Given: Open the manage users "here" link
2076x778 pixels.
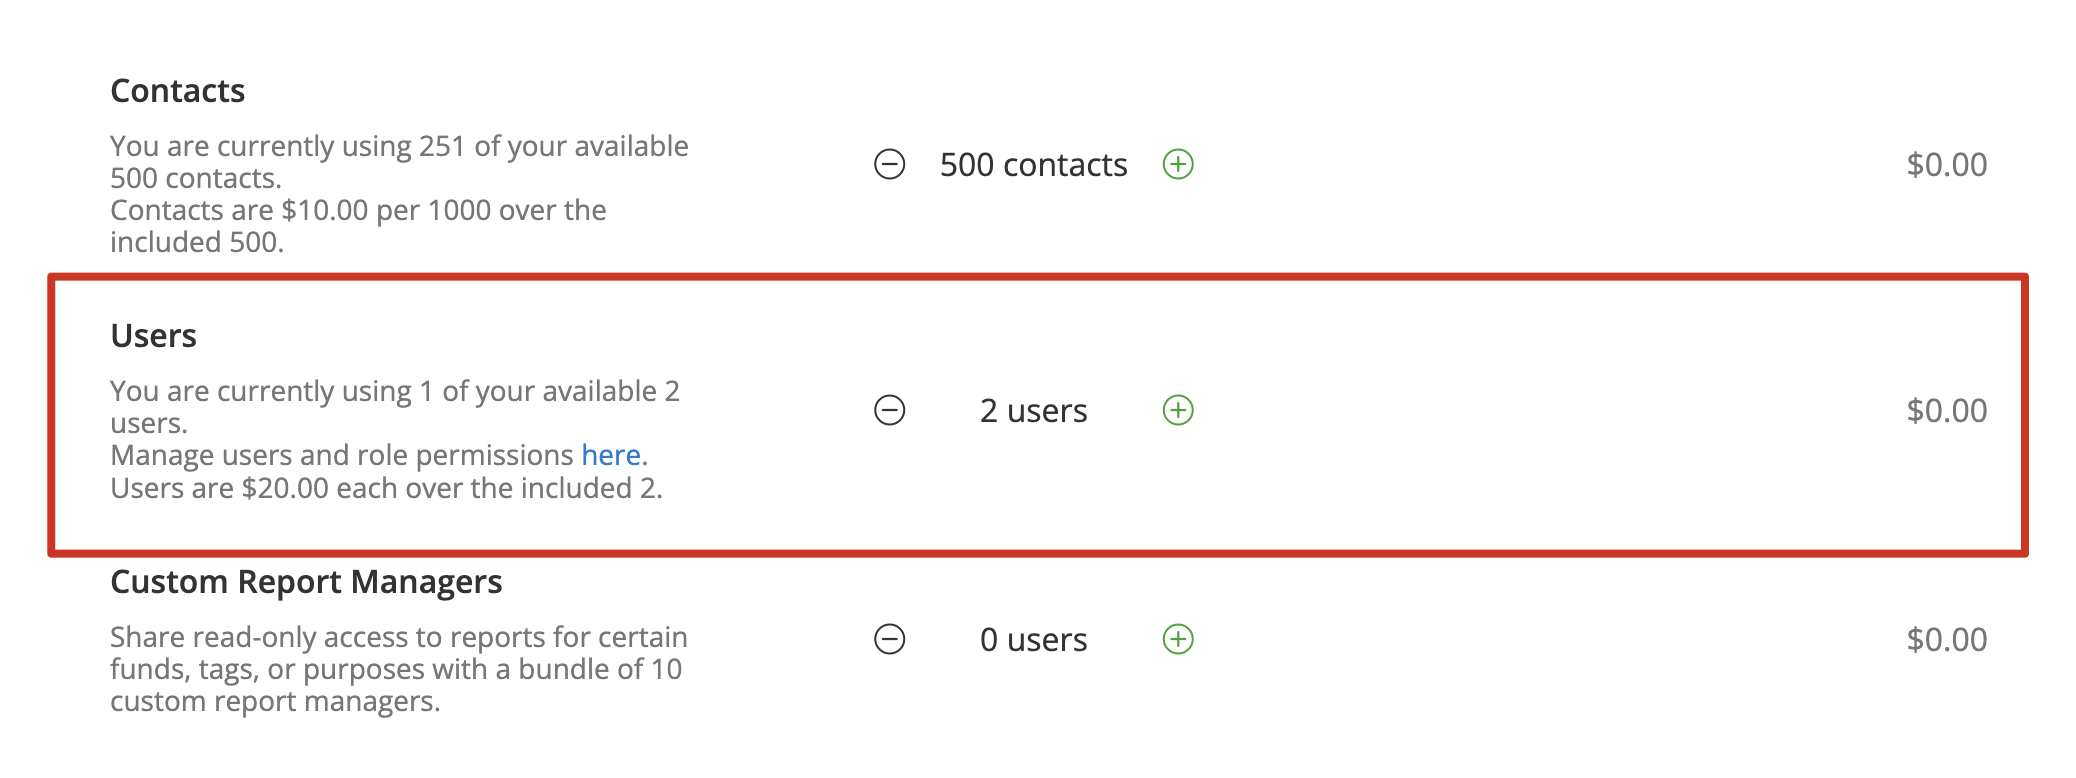Looking at the screenshot, I should pos(611,455).
